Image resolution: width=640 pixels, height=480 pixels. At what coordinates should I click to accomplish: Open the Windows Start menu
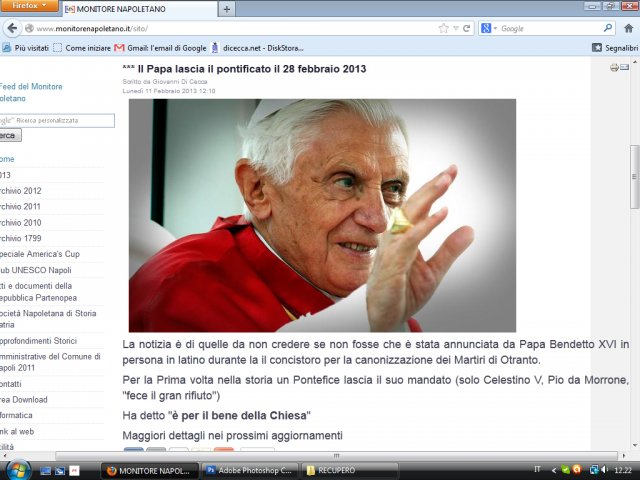(18, 470)
